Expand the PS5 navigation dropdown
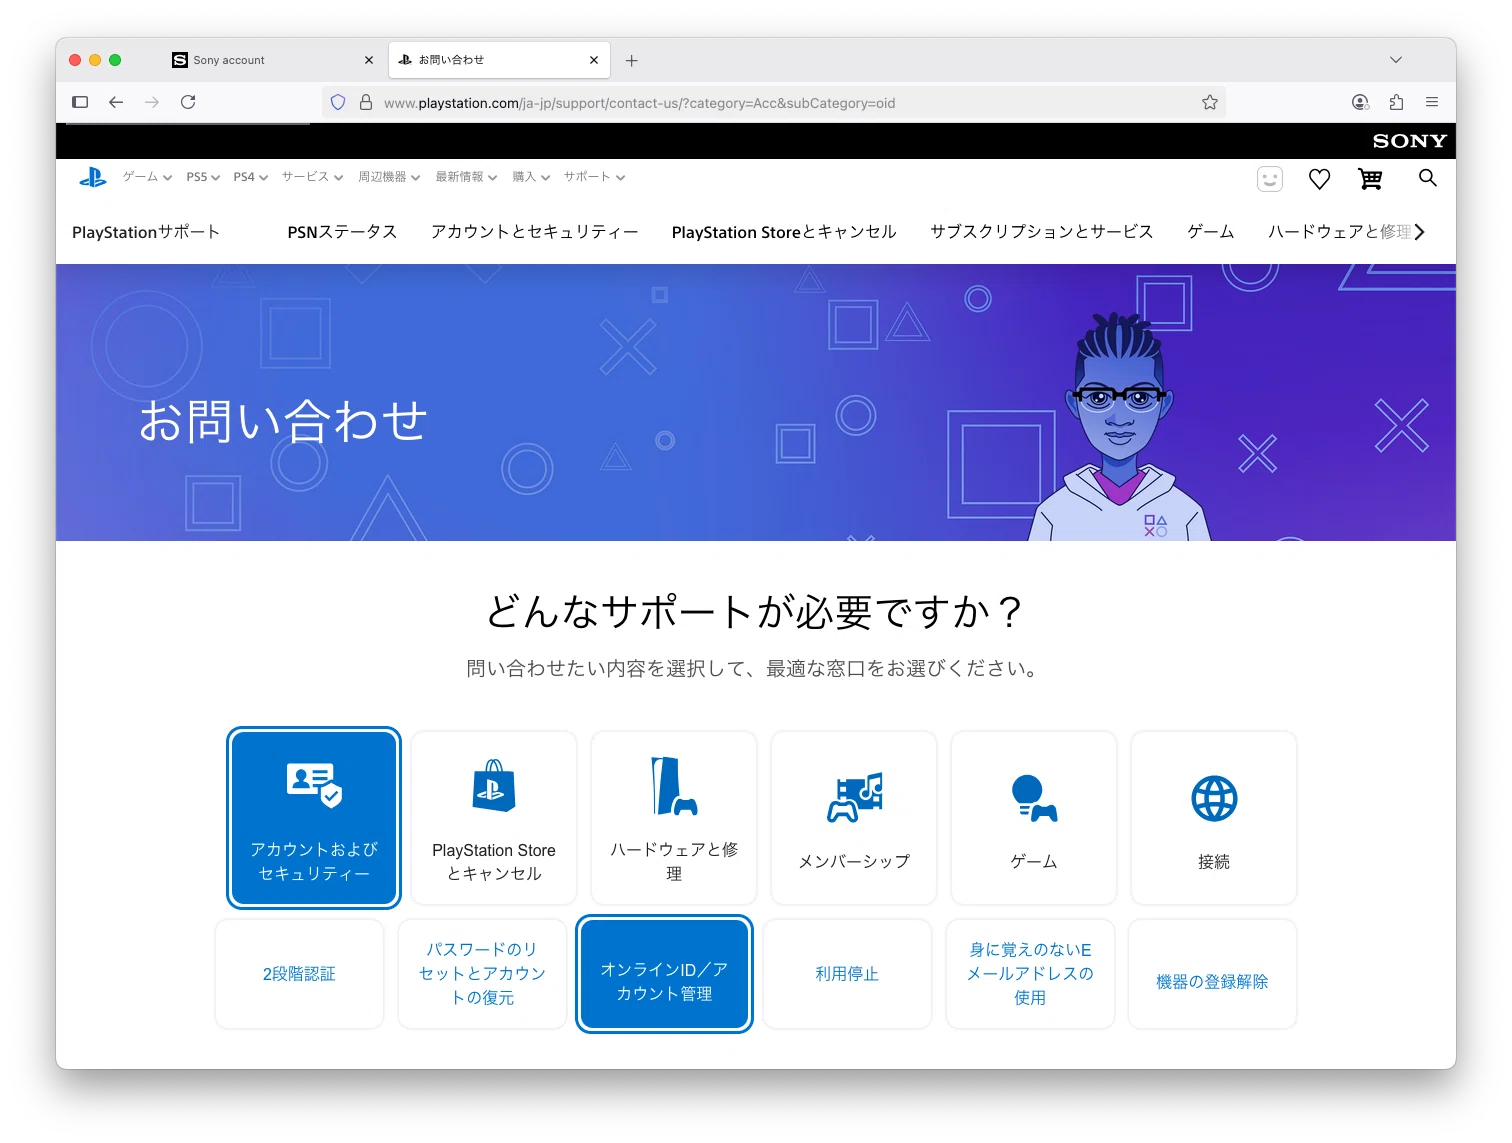Viewport: 1512px width, 1143px height. click(x=203, y=177)
